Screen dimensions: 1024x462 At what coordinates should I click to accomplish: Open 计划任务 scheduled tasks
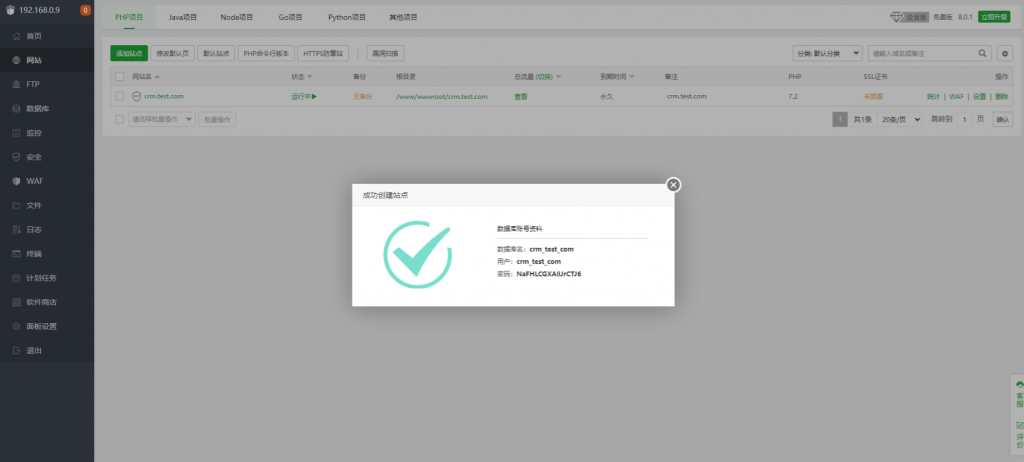coord(41,278)
